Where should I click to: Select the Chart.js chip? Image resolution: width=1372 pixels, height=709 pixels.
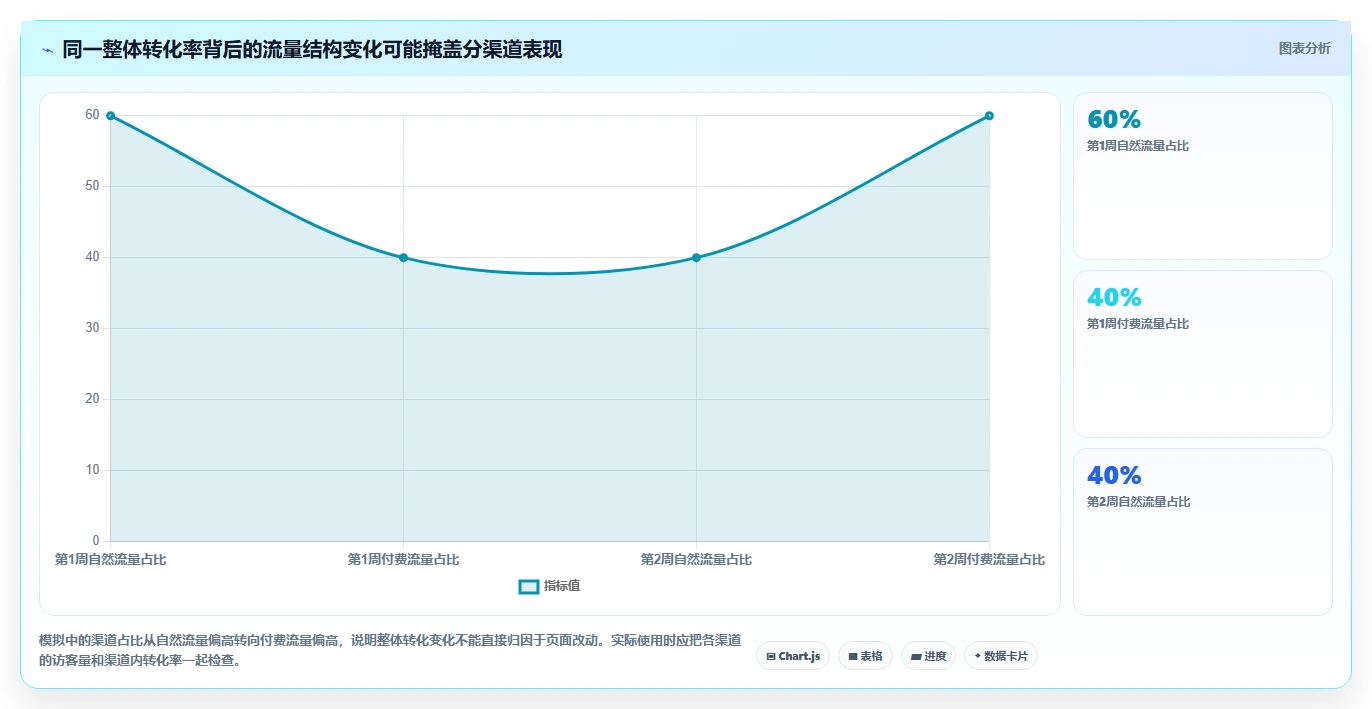tap(793, 656)
